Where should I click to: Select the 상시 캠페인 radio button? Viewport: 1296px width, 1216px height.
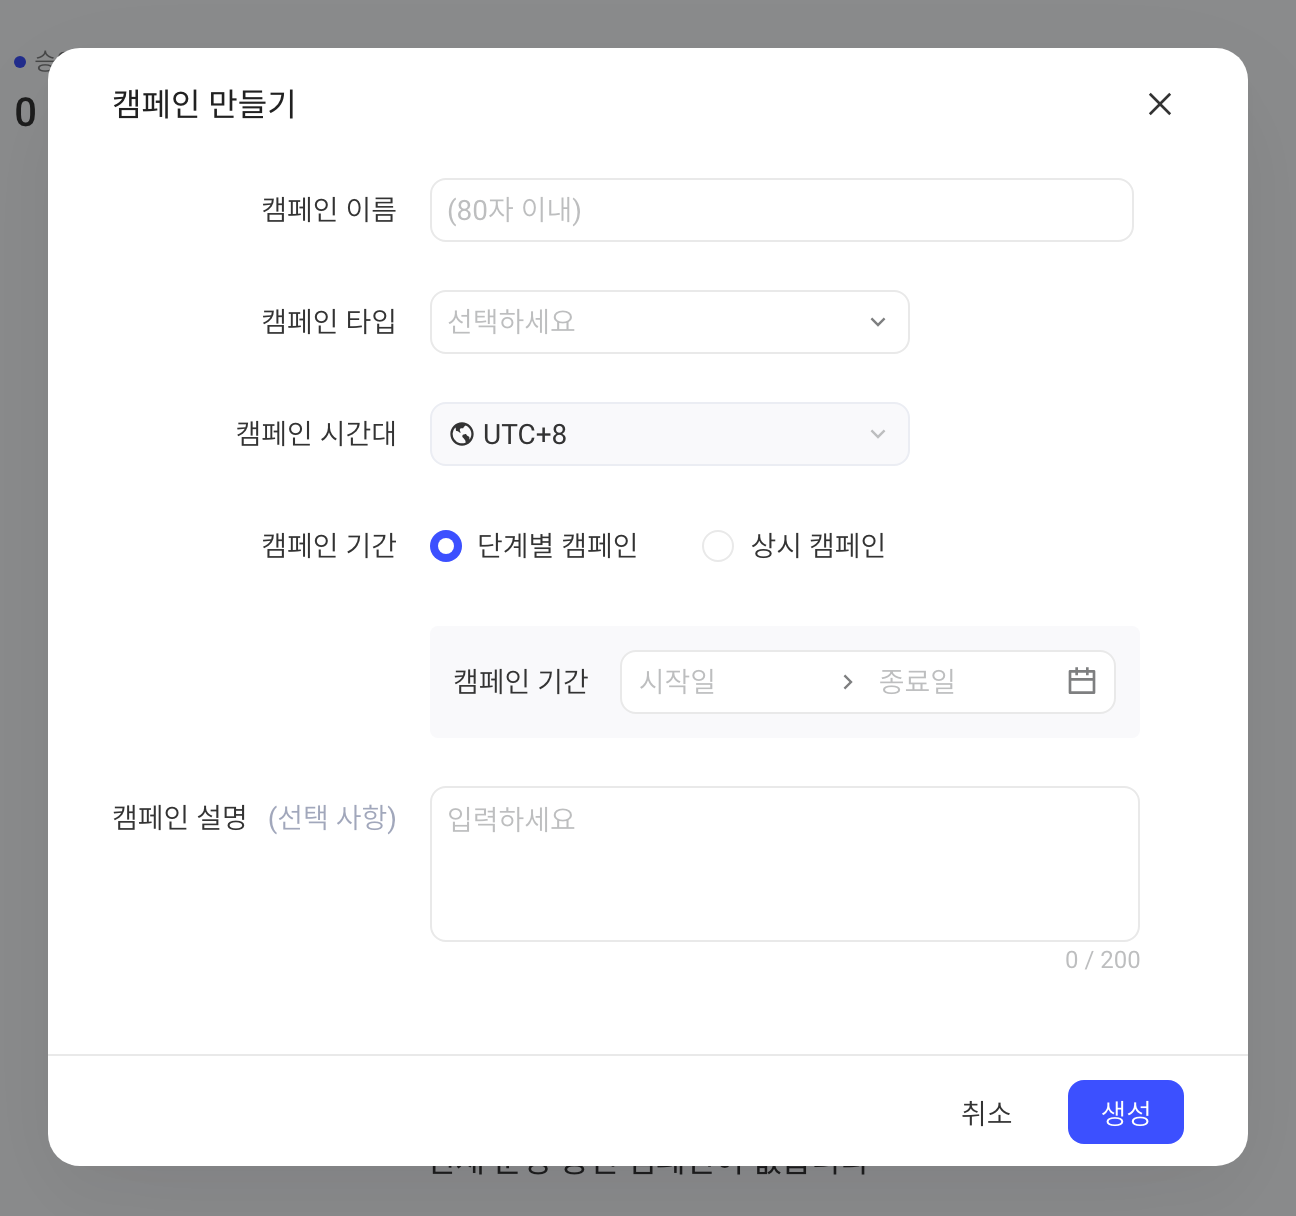(718, 546)
